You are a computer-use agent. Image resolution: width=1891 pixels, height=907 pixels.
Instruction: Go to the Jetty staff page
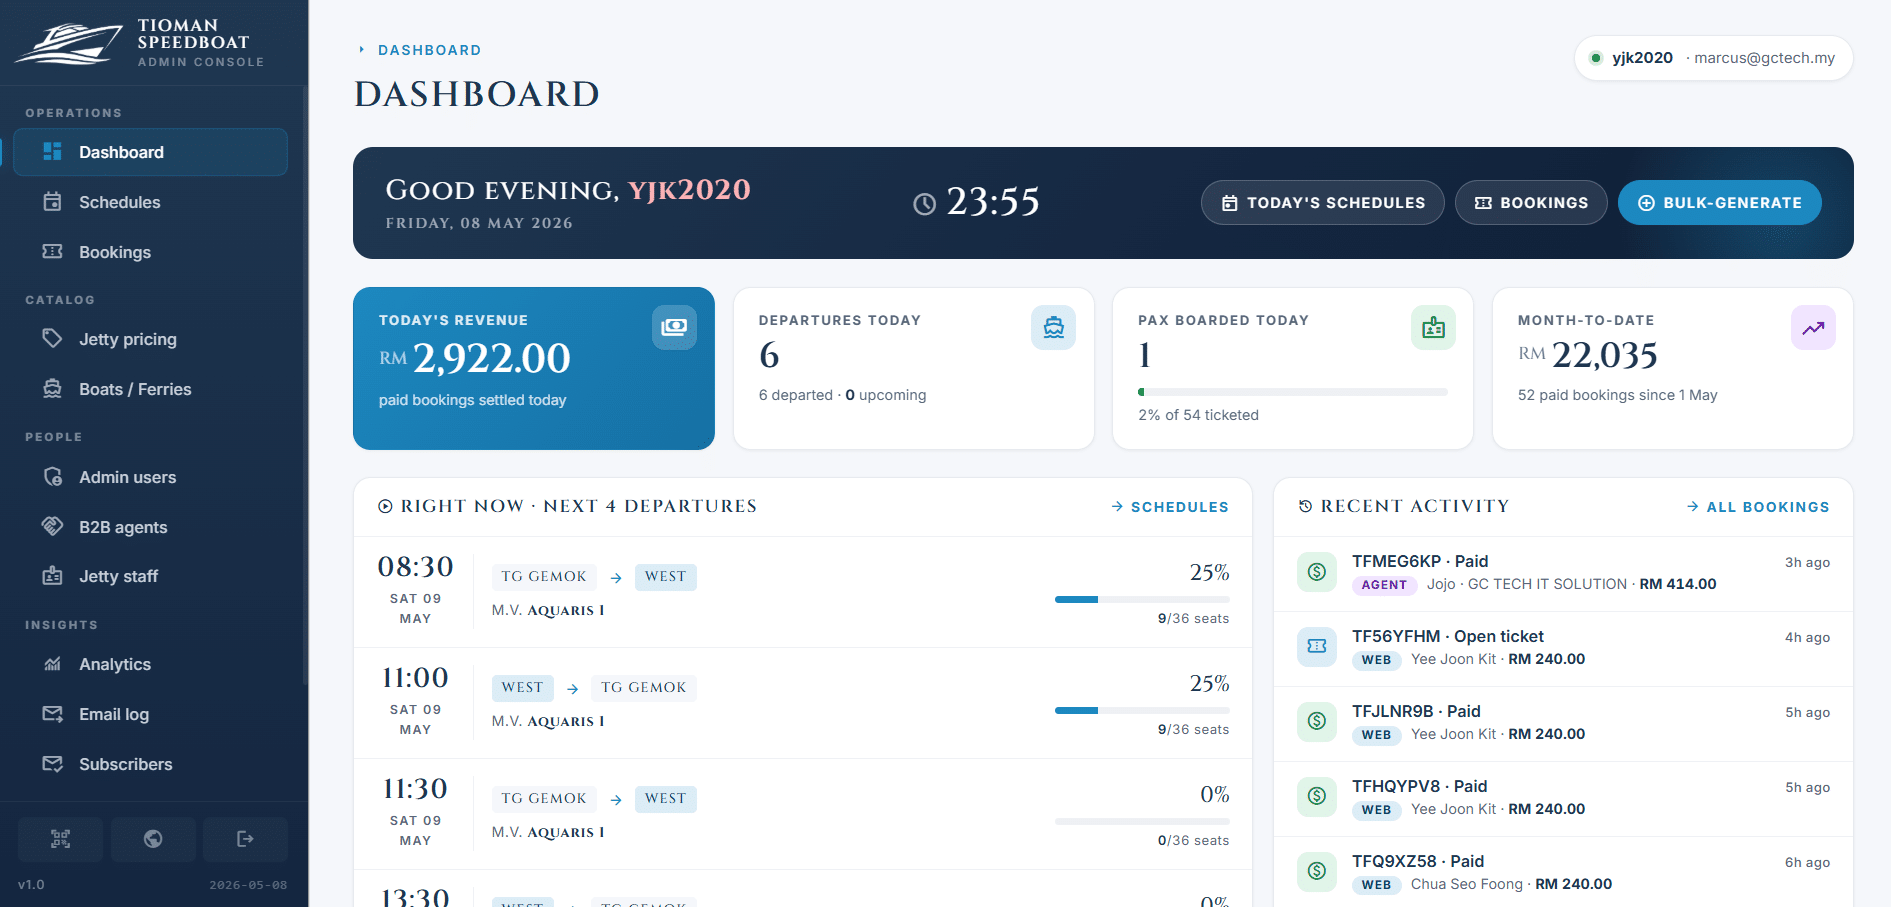[x=150, y=576]
